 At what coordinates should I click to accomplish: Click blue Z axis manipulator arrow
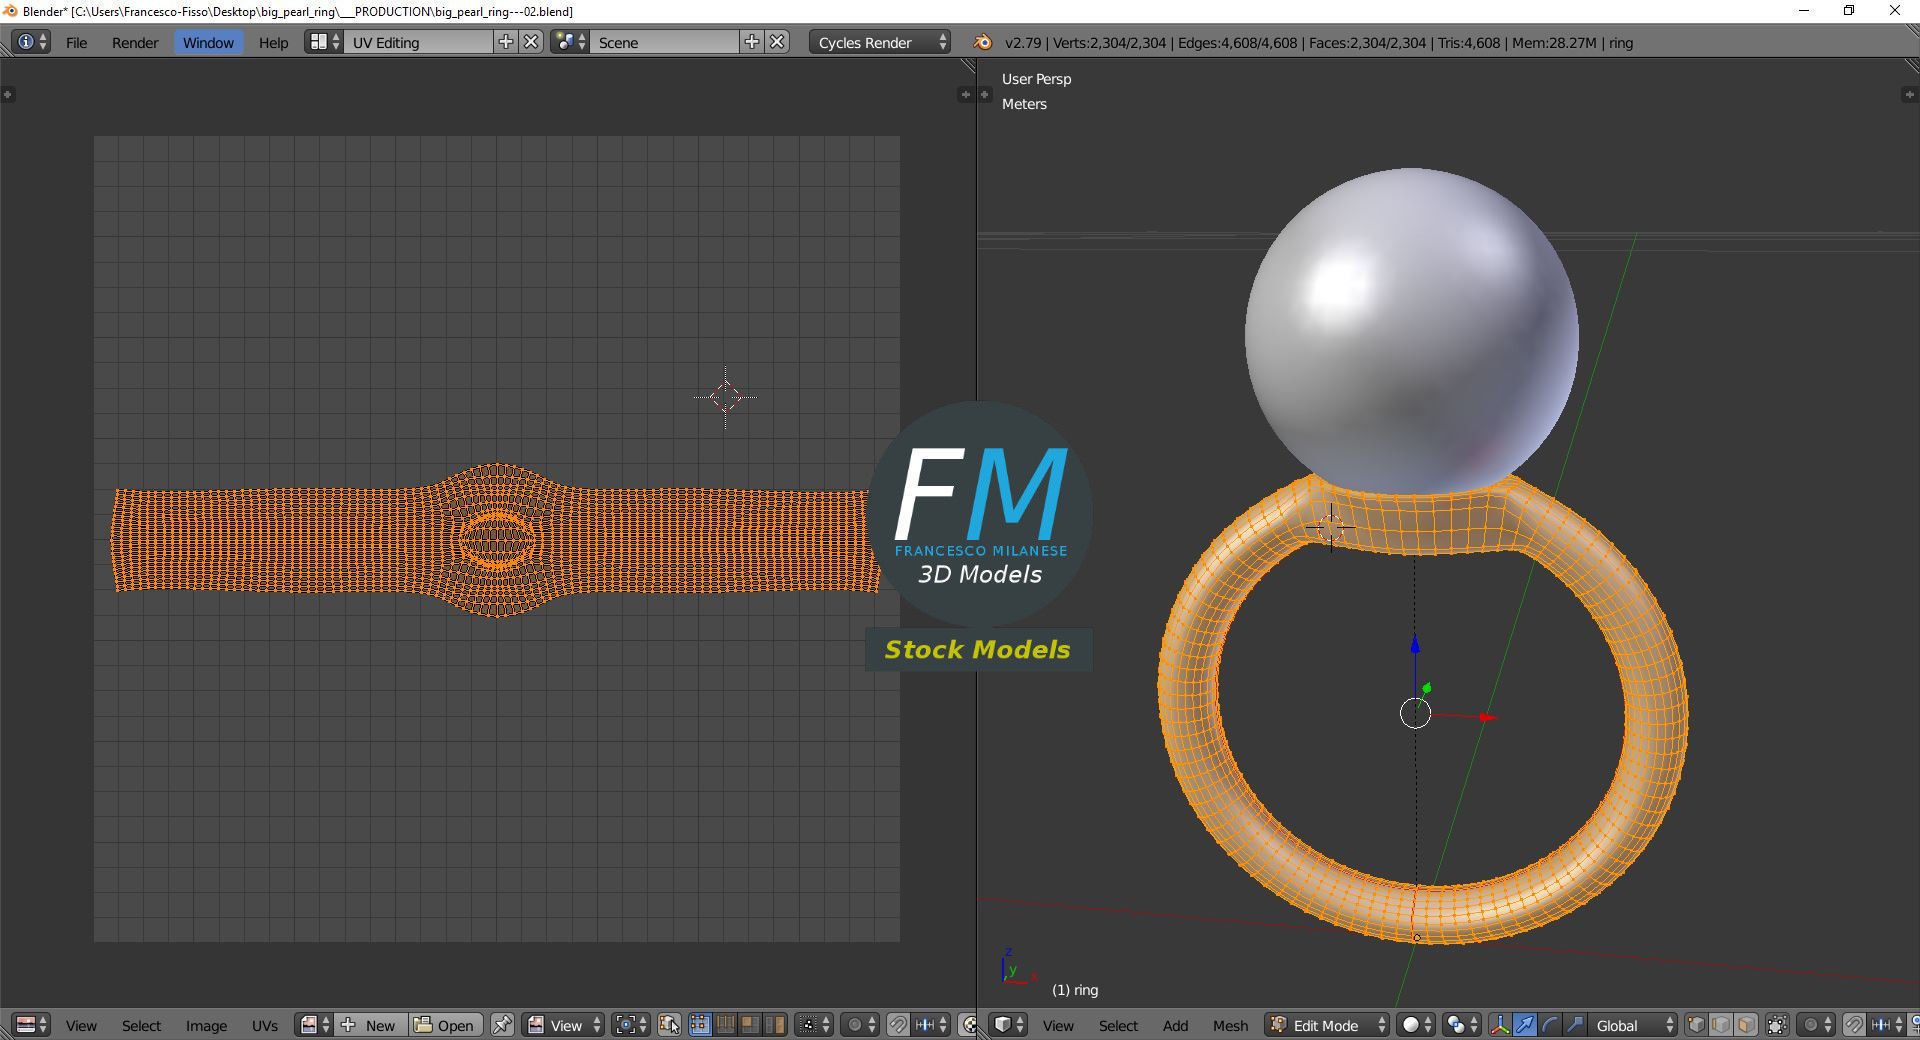click(1415, 645)
